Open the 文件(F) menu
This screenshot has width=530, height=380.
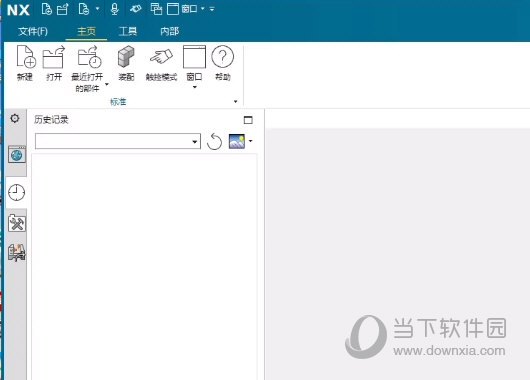tap(33, 31)
